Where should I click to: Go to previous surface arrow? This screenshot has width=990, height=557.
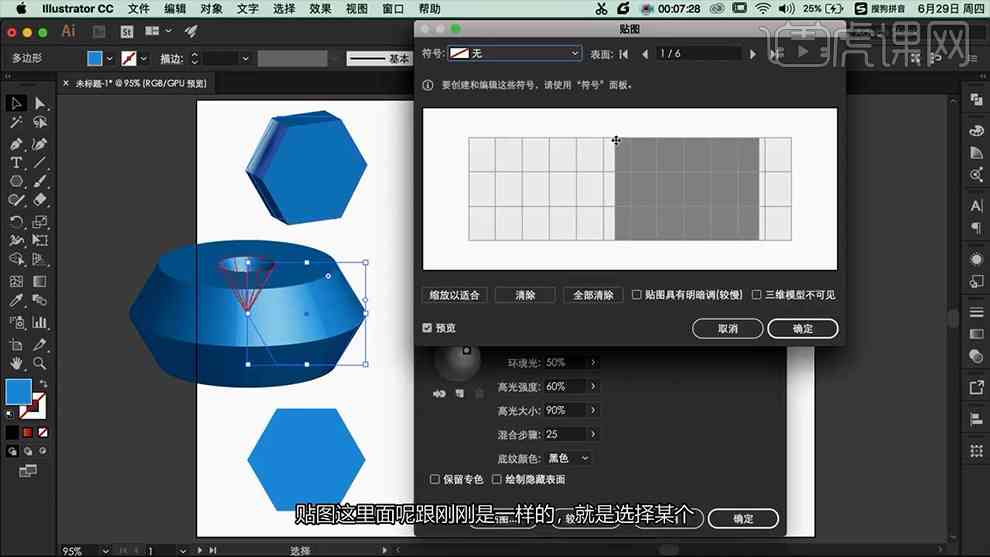(x=645, y=54)
